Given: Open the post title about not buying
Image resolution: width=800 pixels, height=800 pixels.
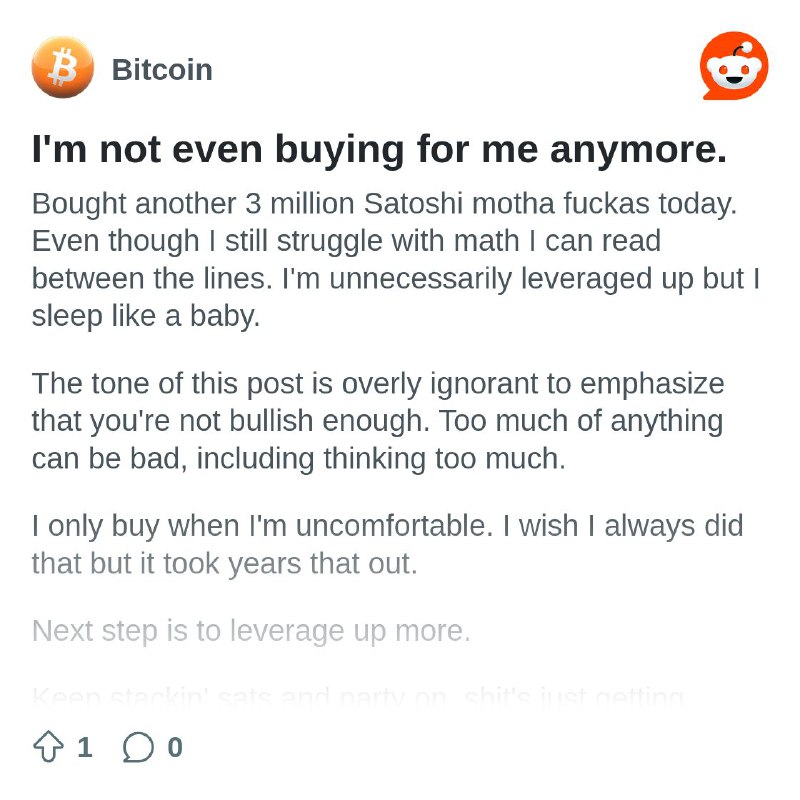Looking at the screenshot, I should coord(379,149).
